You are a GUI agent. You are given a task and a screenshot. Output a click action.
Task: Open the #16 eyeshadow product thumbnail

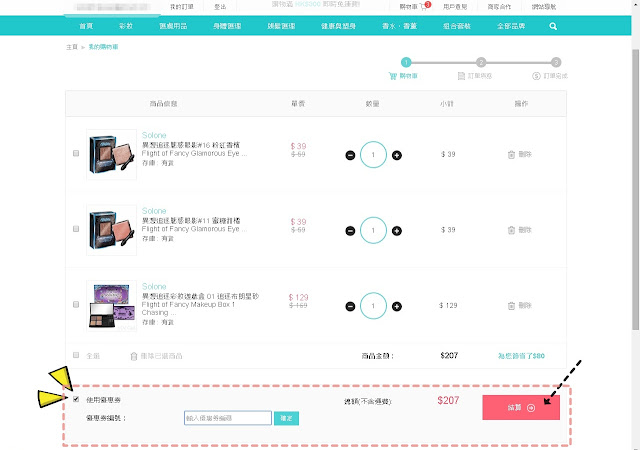coord(111,154)
